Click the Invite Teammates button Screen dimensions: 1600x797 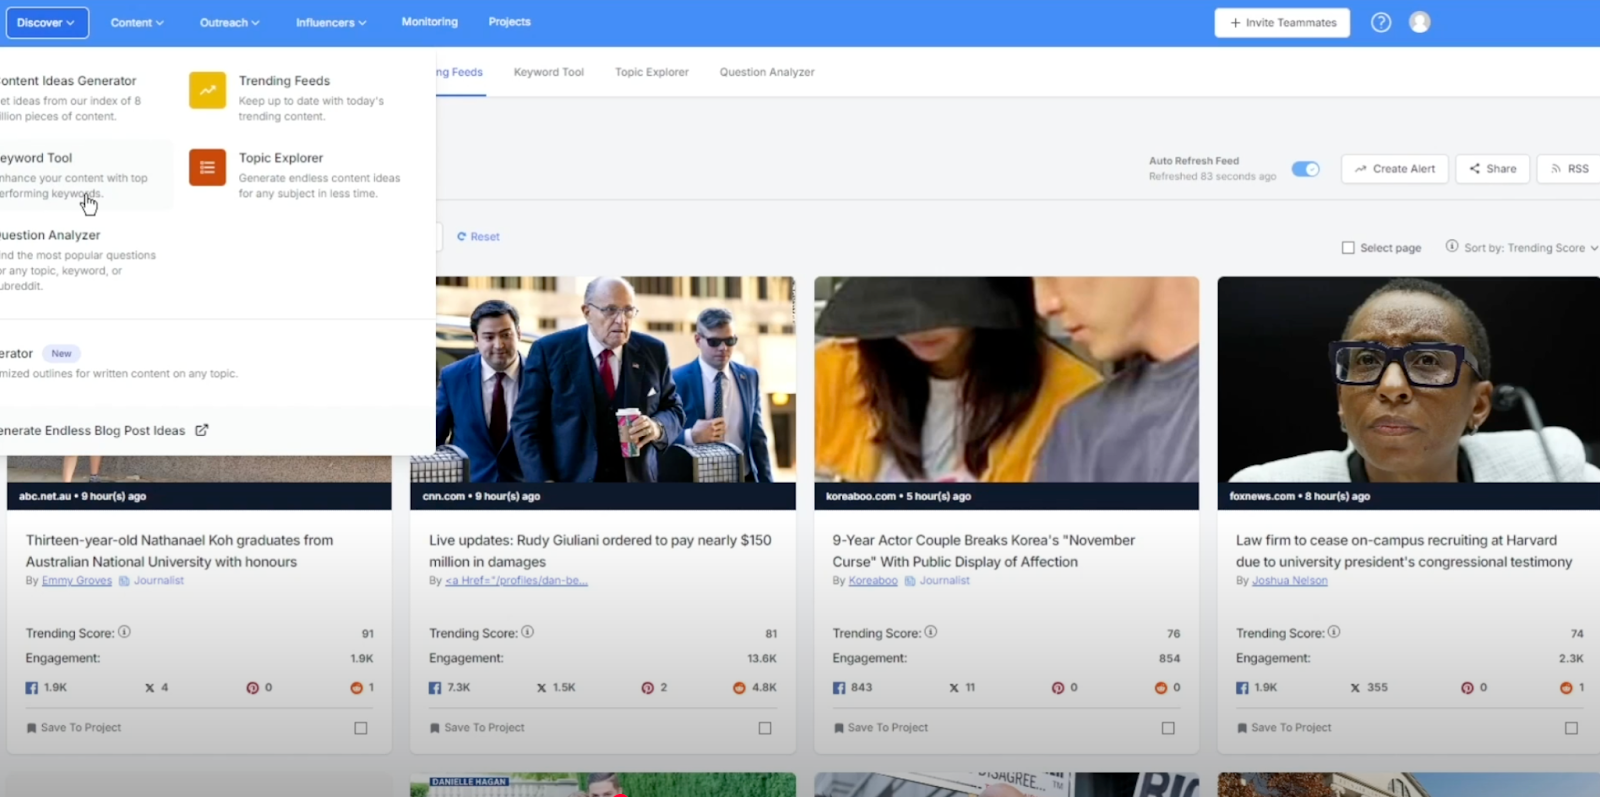[1282, 22]
